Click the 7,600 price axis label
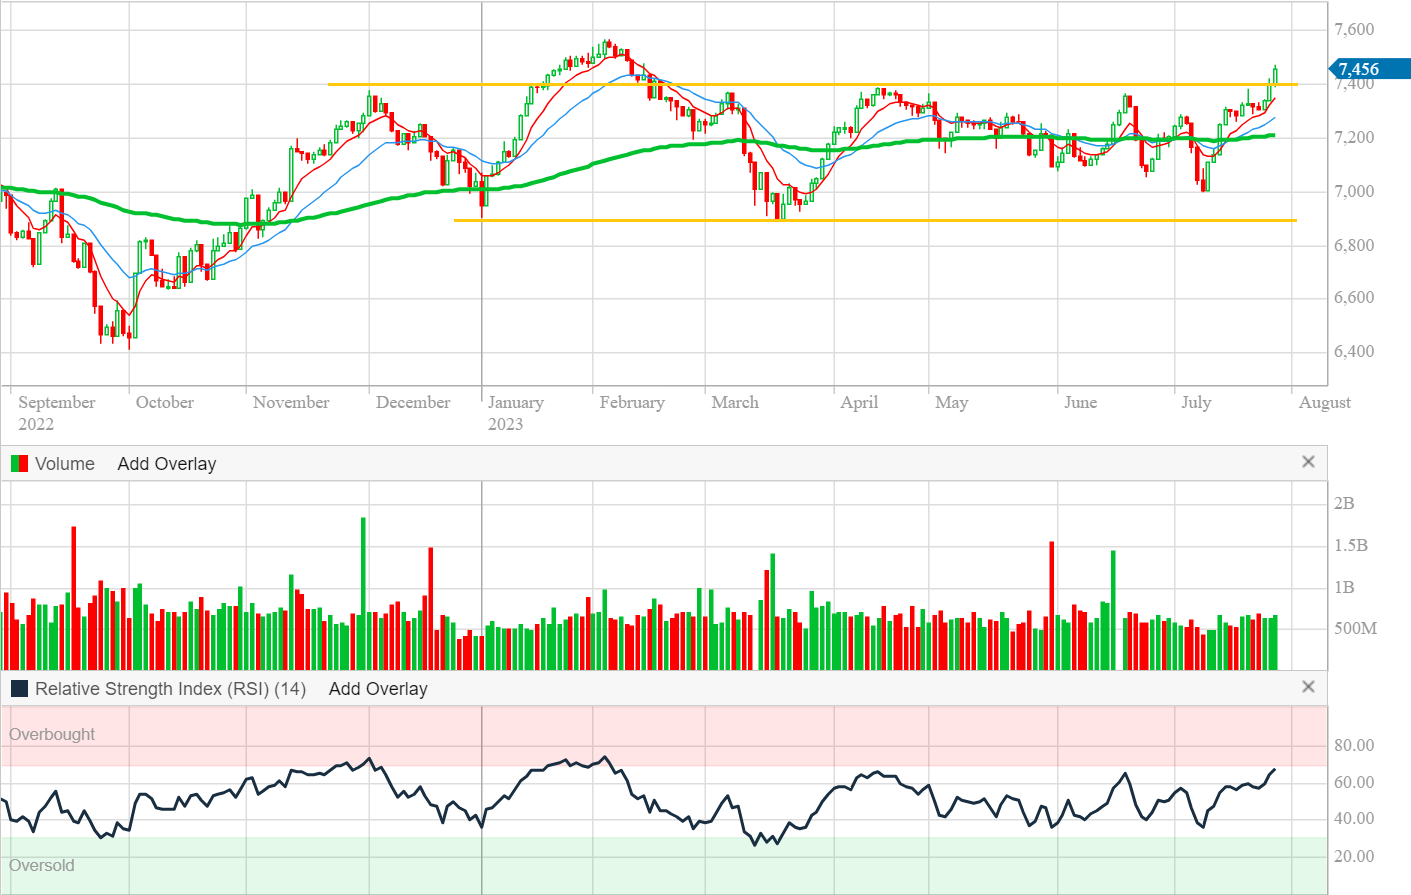Image resolution: width=1411 pixels, height=895 pixels. (1354, 30)
